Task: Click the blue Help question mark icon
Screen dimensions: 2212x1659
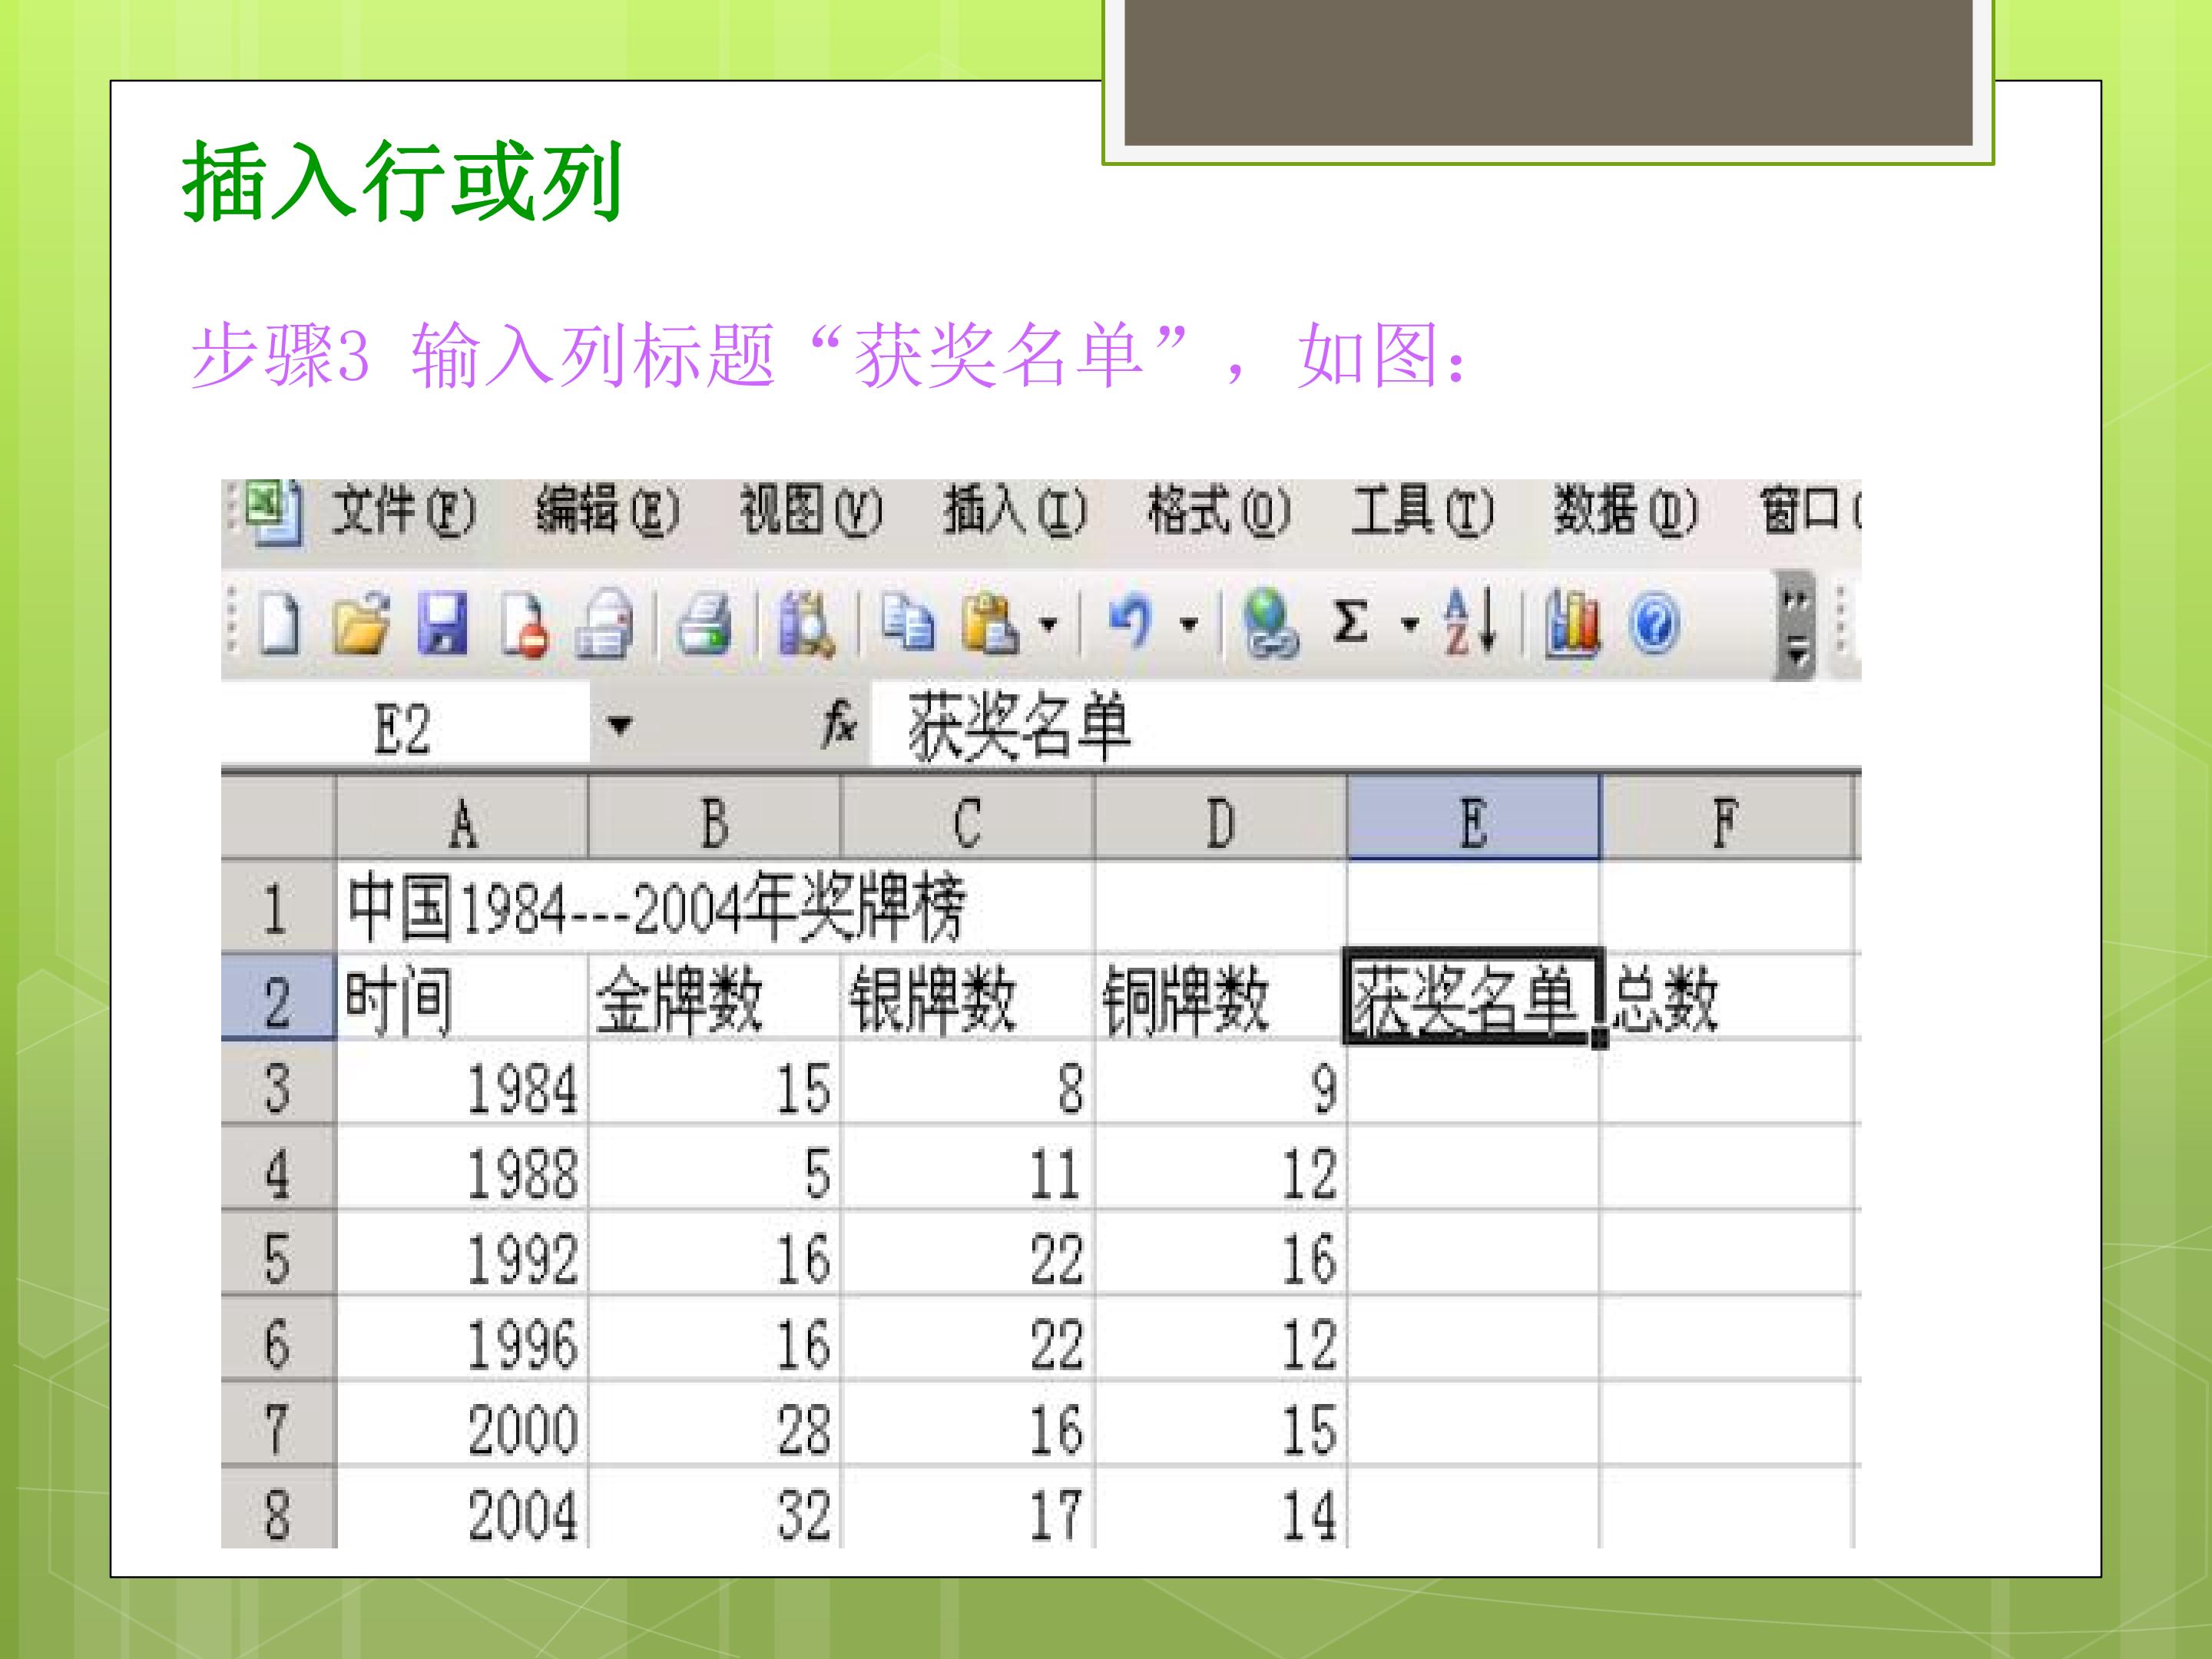Action: coord(1653,624)
